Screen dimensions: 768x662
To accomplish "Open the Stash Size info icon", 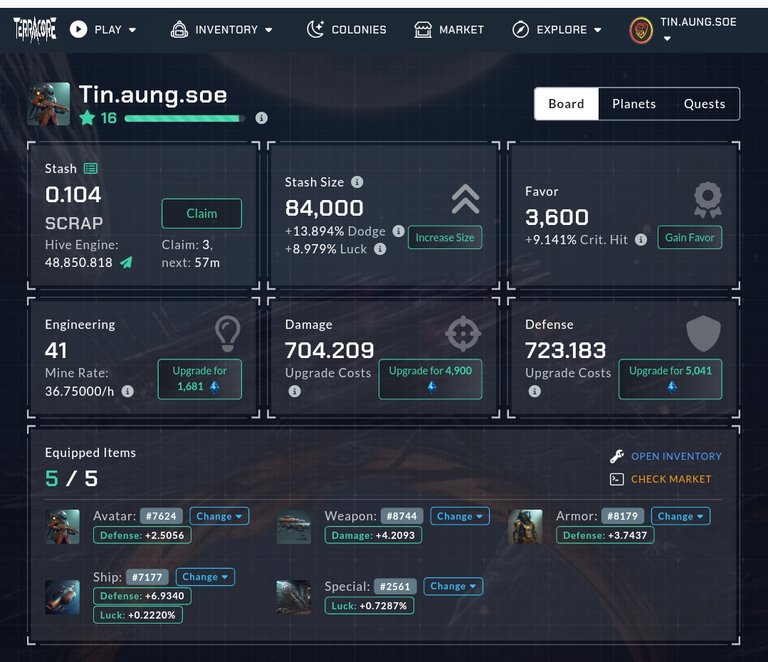I will tap(357, 182).
